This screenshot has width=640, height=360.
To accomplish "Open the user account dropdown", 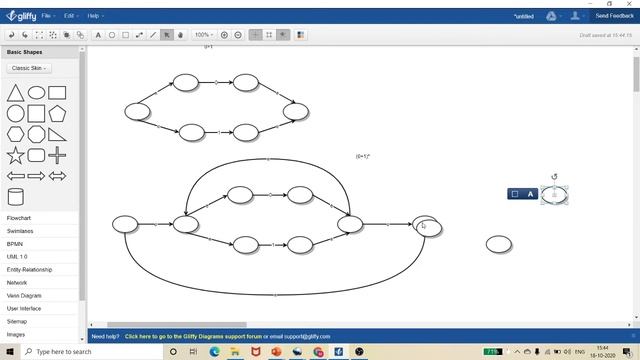I will pos(576,16).
